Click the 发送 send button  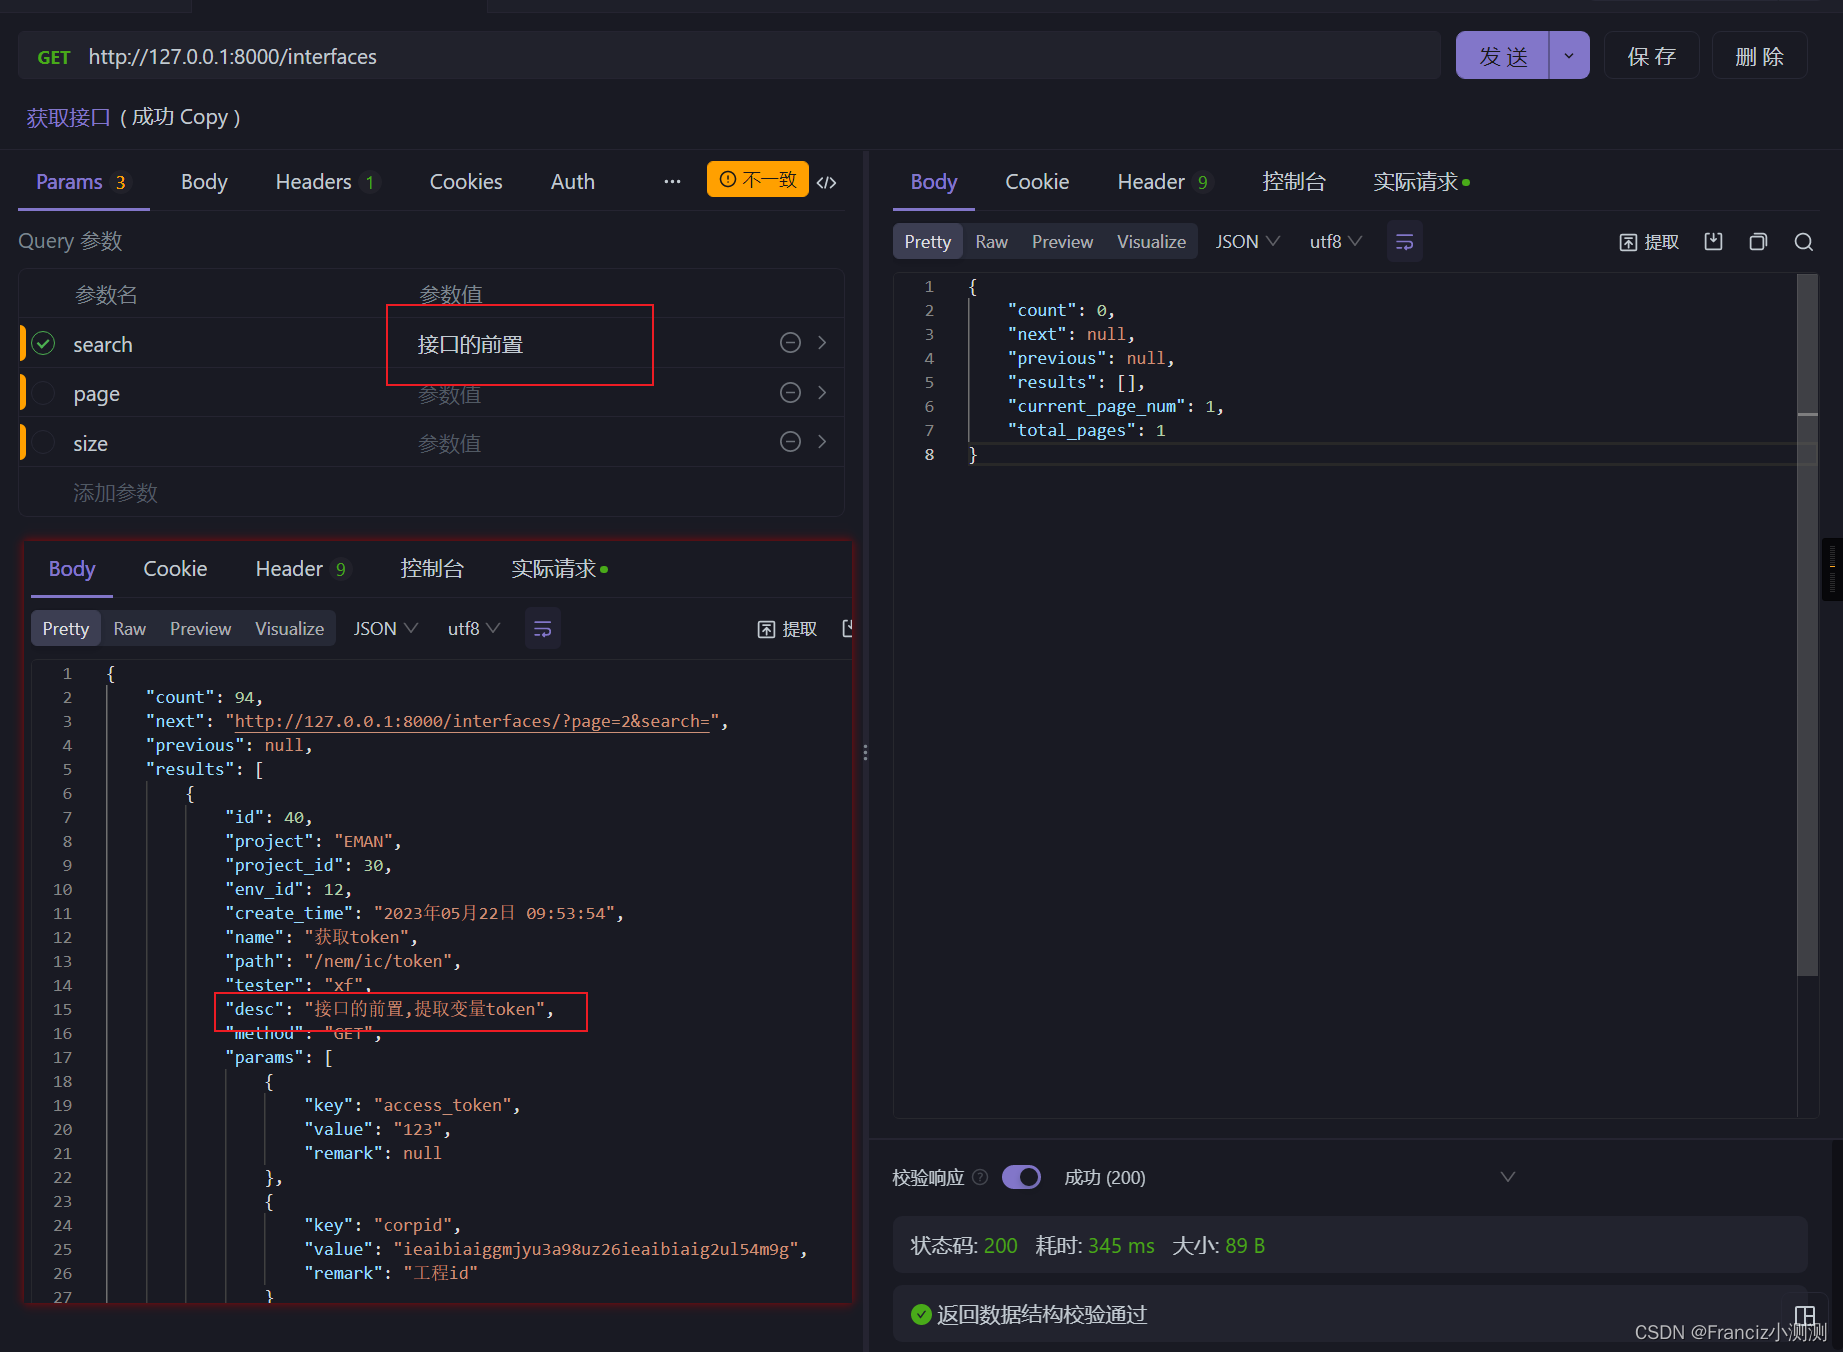(1502, 56)
